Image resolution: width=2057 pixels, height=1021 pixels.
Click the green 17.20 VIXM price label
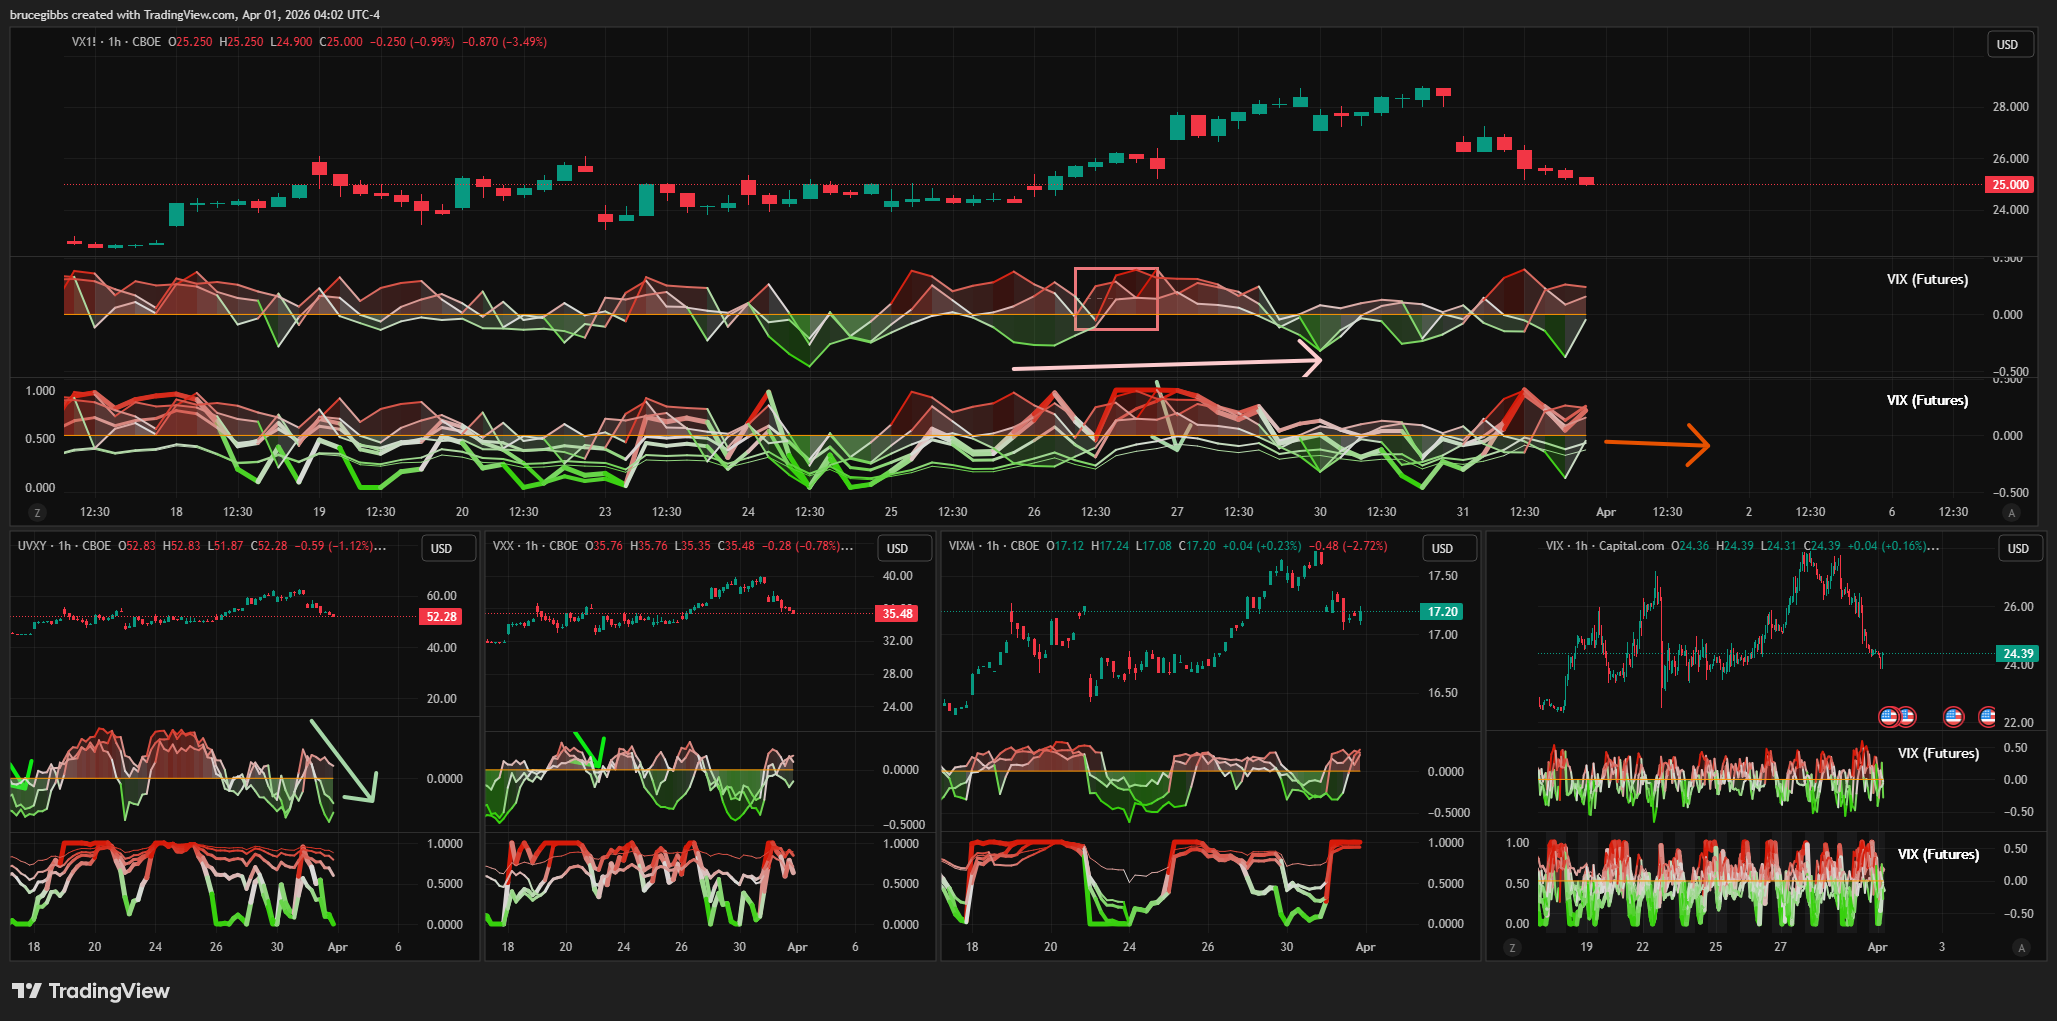pyautogui.click(x=1441, y=611)
